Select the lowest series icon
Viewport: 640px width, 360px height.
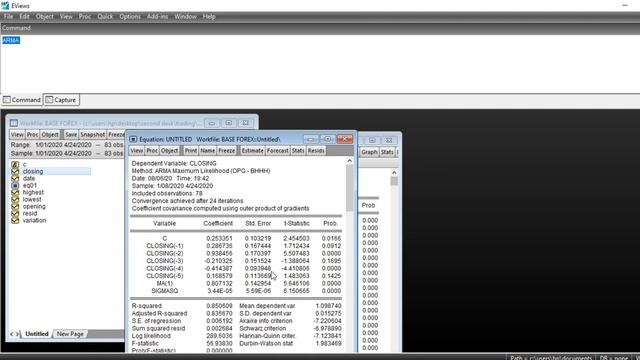coord(15,200)
